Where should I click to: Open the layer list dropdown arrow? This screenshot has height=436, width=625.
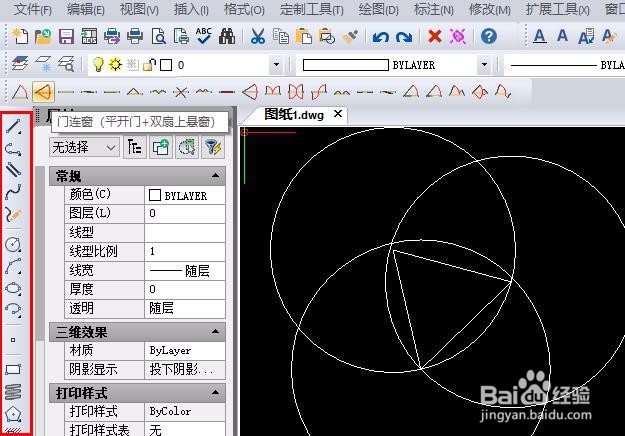tap(276, 65)
